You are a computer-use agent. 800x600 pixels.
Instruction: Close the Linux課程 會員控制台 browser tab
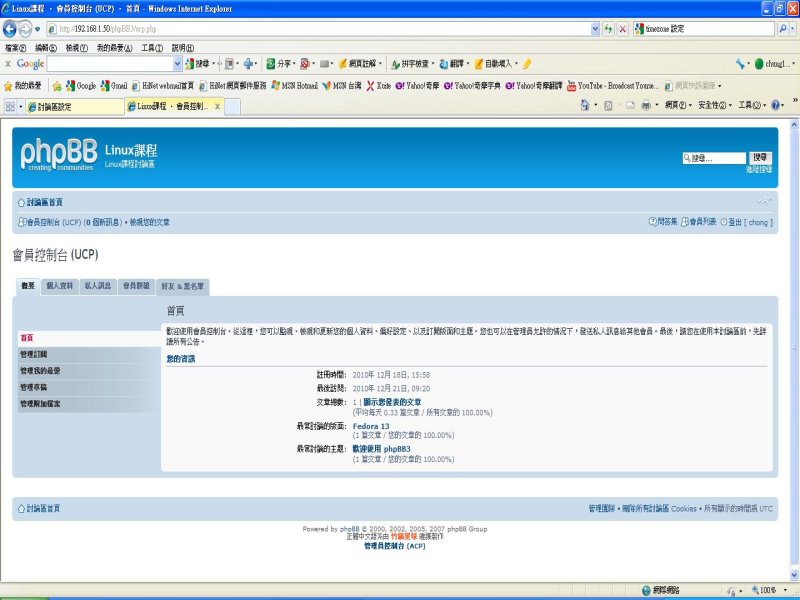pos(217,106)
